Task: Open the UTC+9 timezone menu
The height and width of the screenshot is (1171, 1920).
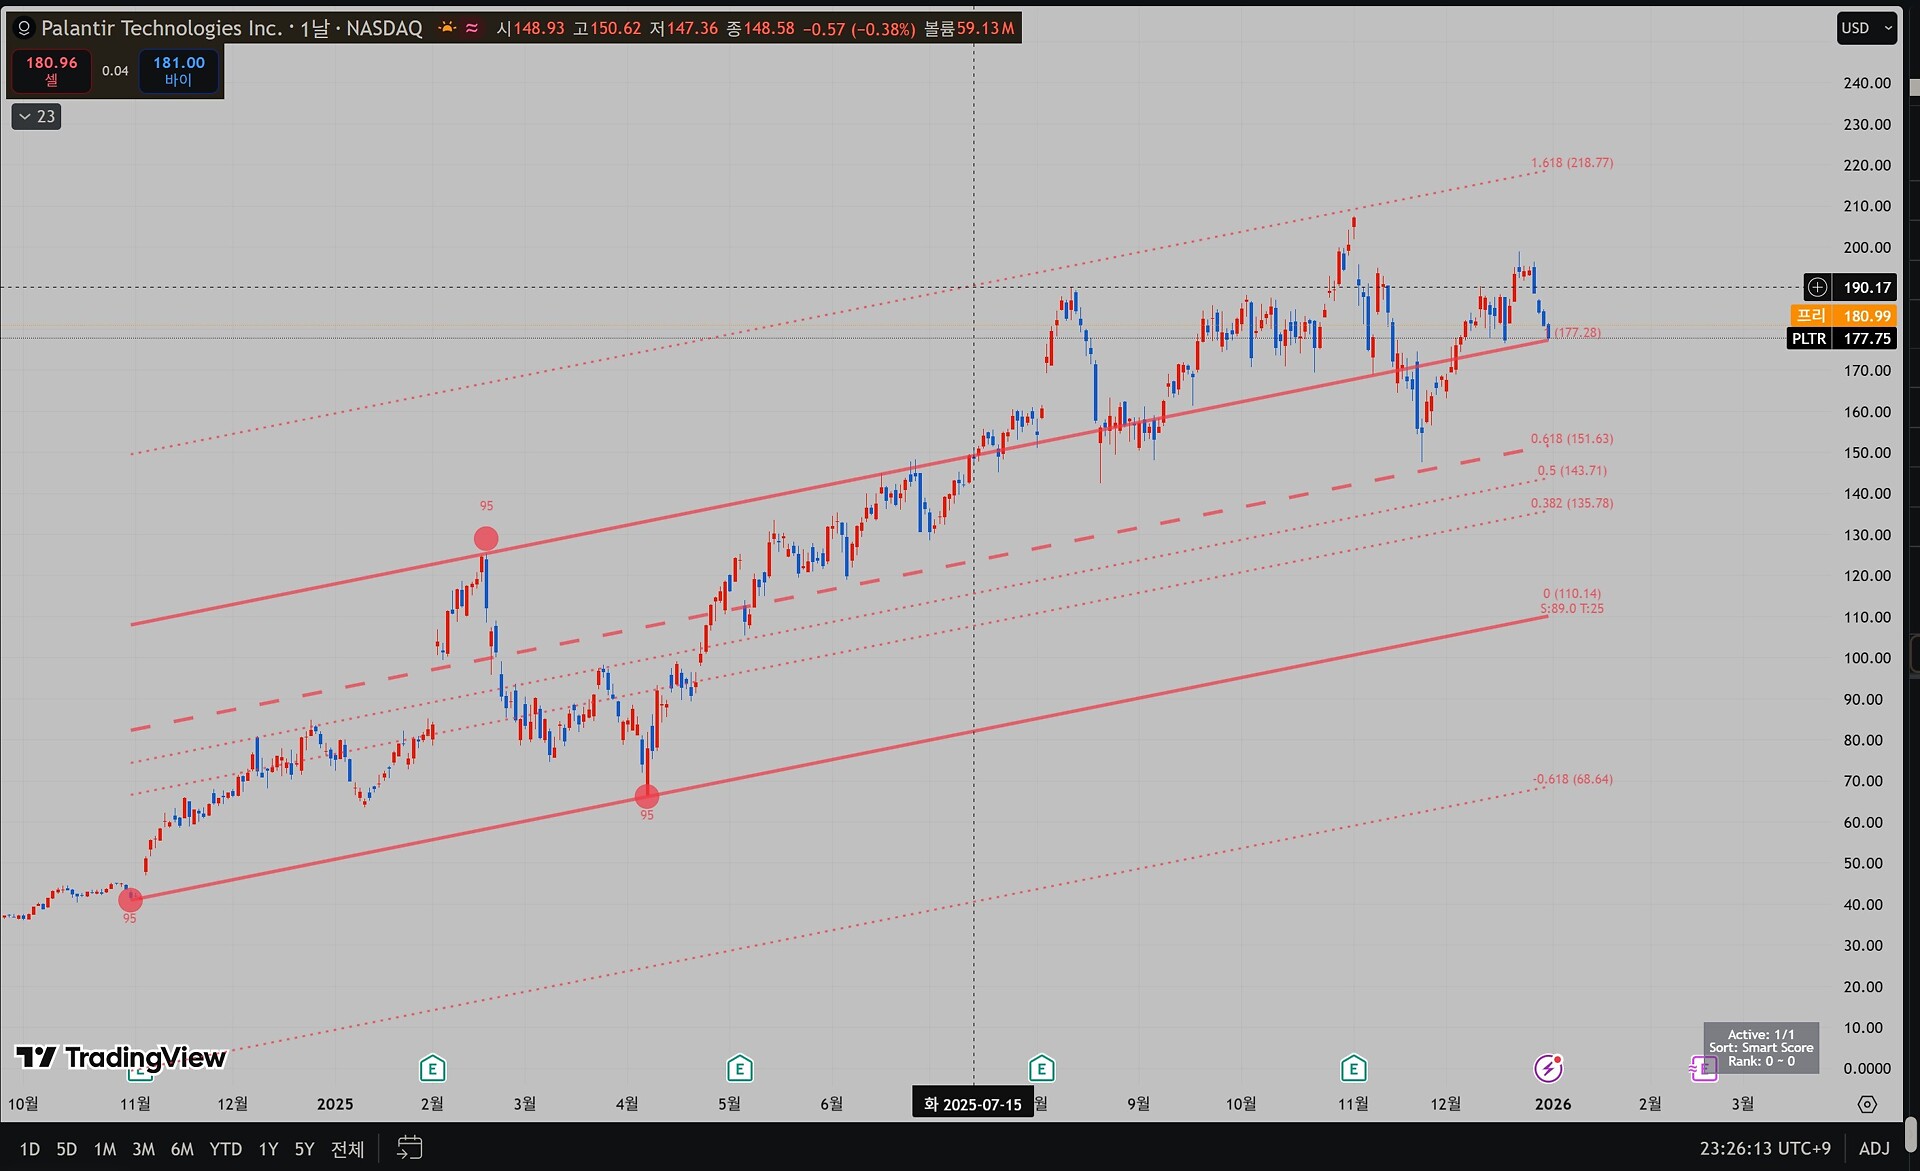Action: [1765, 1148]
